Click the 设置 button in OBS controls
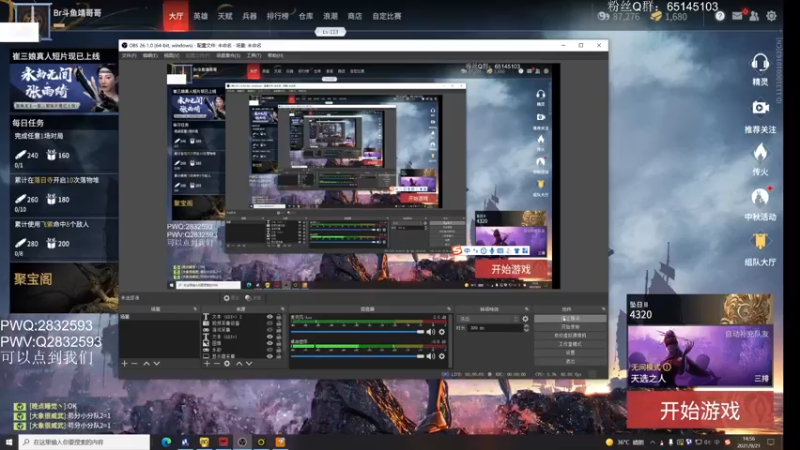 coord(570,353)
